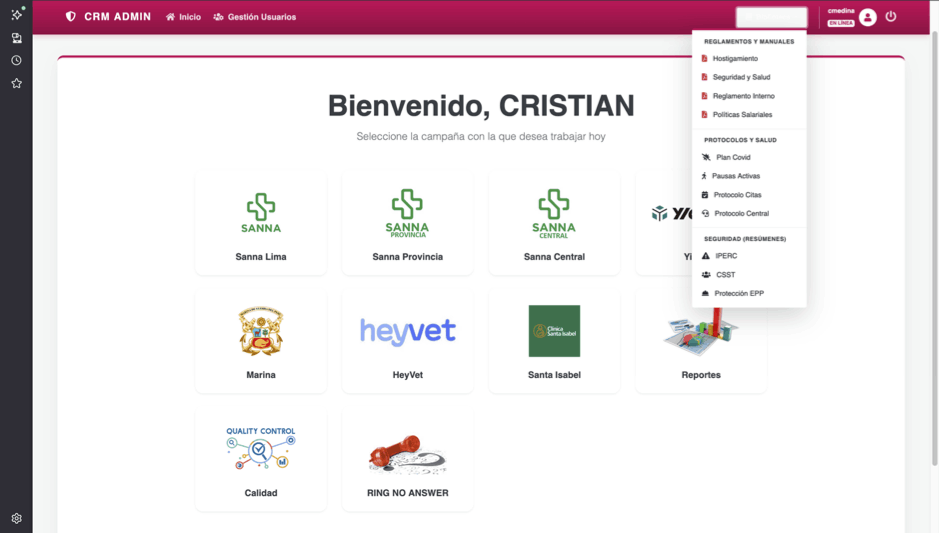Click the PDF icon beside Políticas Salariales
This screenshot has width=939, height=533.
704,114
